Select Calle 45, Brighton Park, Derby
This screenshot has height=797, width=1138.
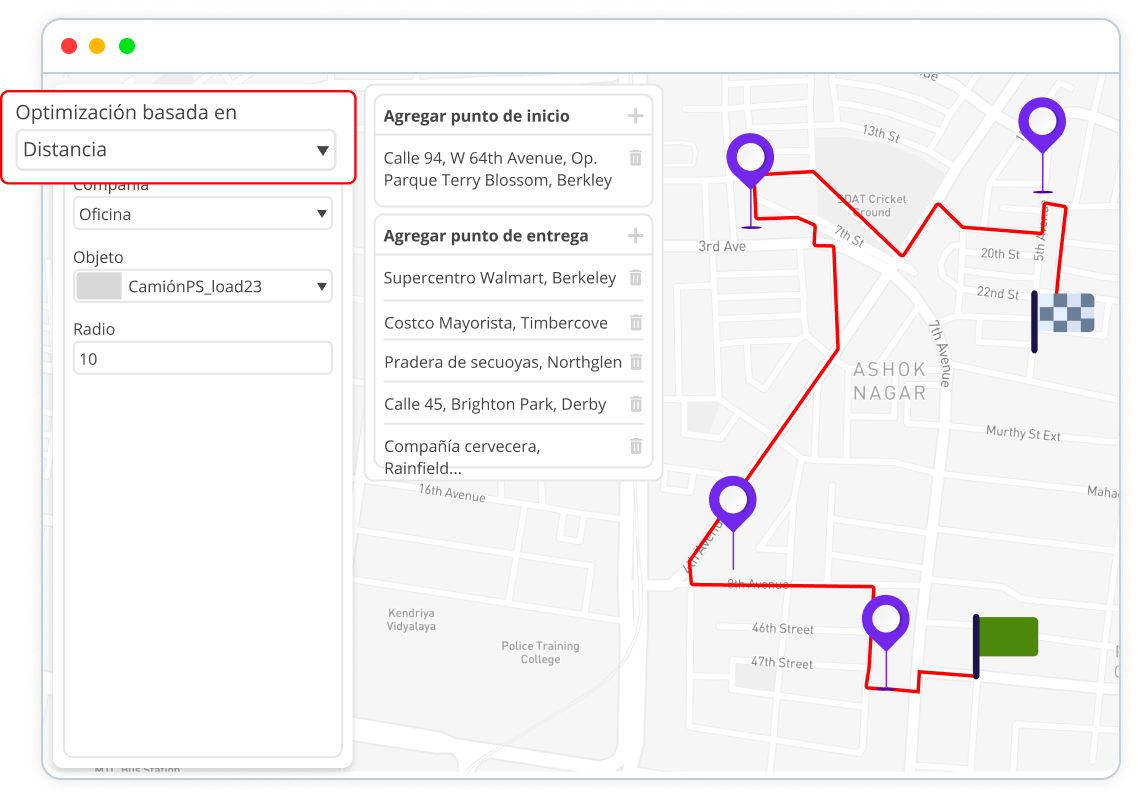(495, 404)
